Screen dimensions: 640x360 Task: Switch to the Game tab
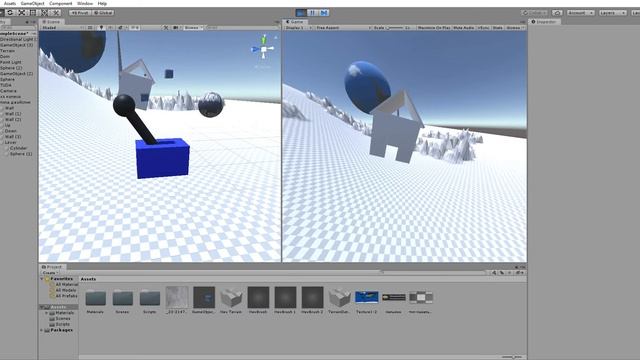(295, 22)
